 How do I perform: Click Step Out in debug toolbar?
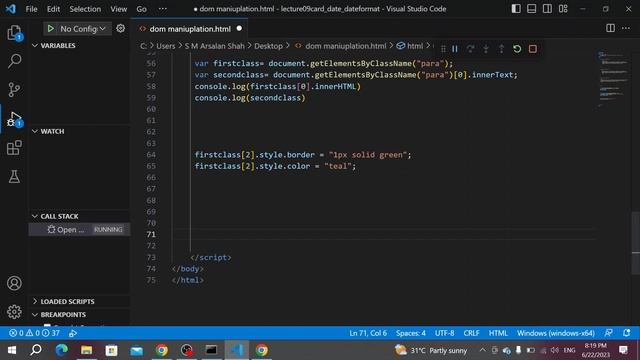[x=501, y=49]
